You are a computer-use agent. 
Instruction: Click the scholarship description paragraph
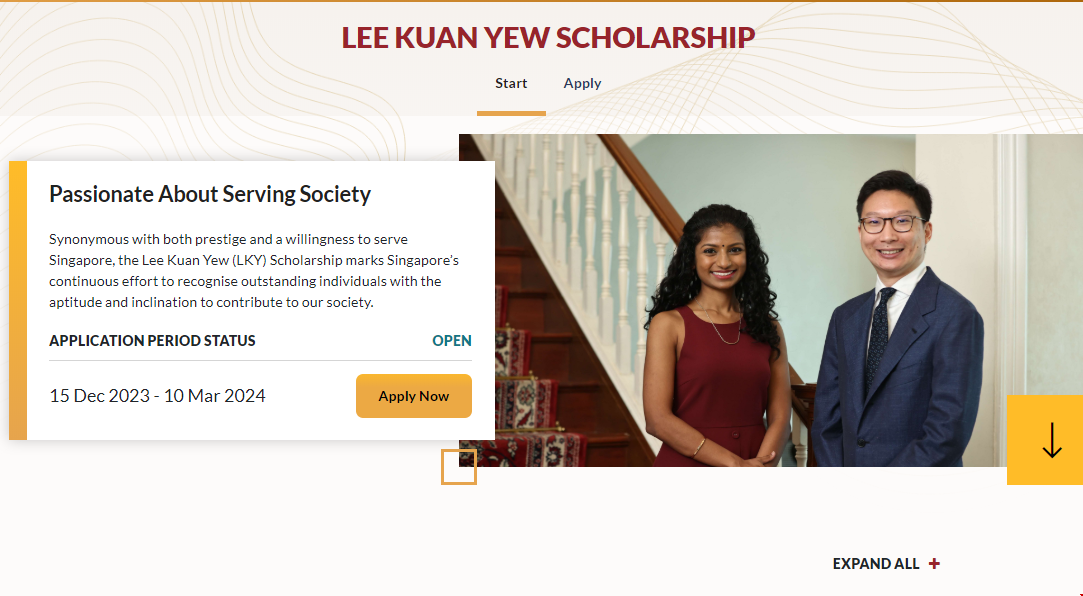[x=254, y=270]
